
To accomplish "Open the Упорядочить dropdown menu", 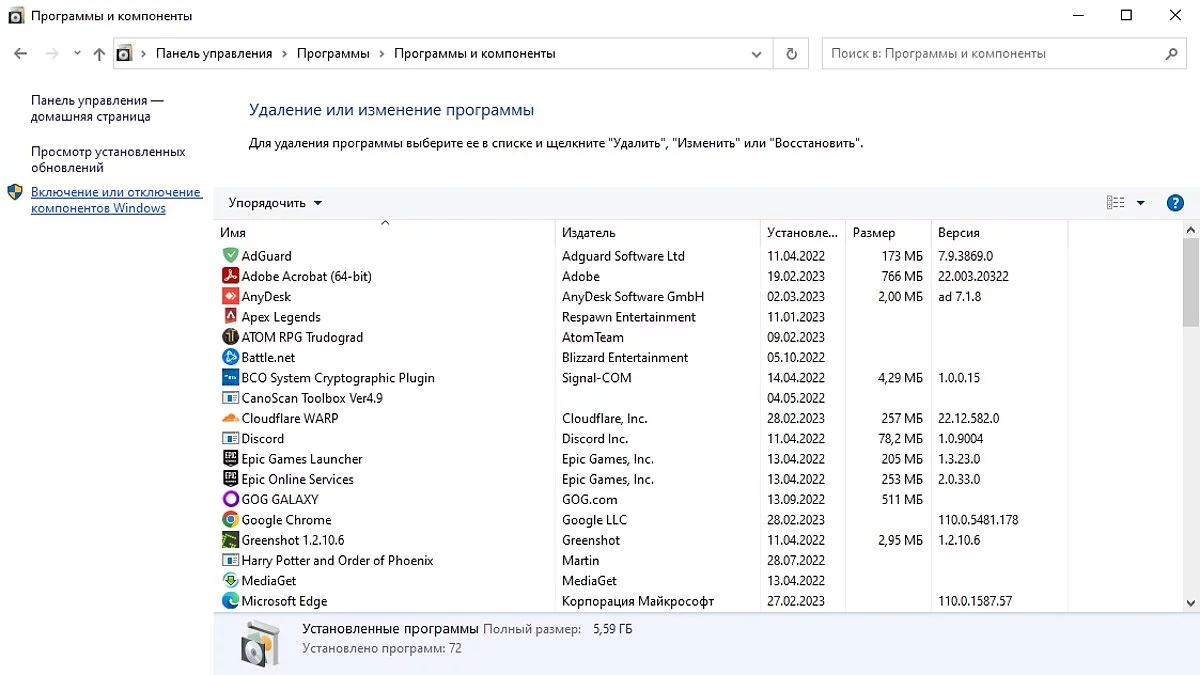I will click(275, 203).
